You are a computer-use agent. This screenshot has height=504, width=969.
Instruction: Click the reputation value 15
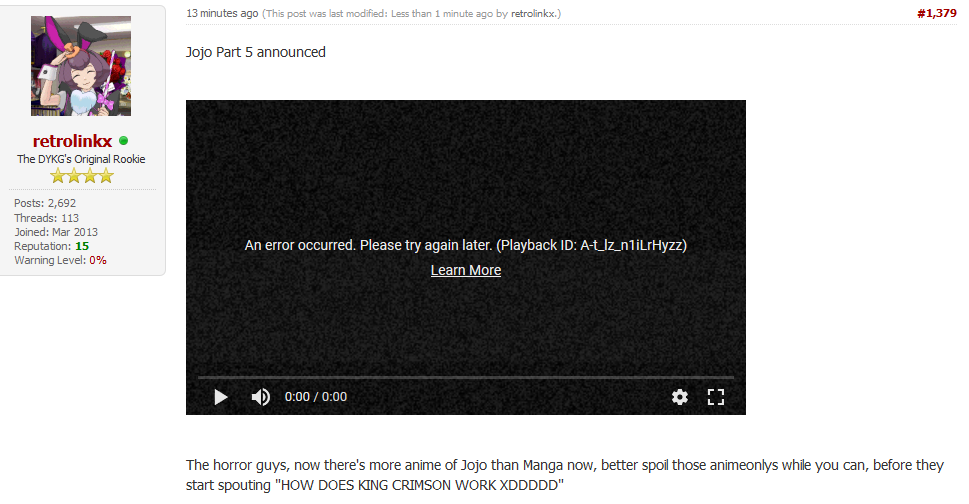click(82, 246)
